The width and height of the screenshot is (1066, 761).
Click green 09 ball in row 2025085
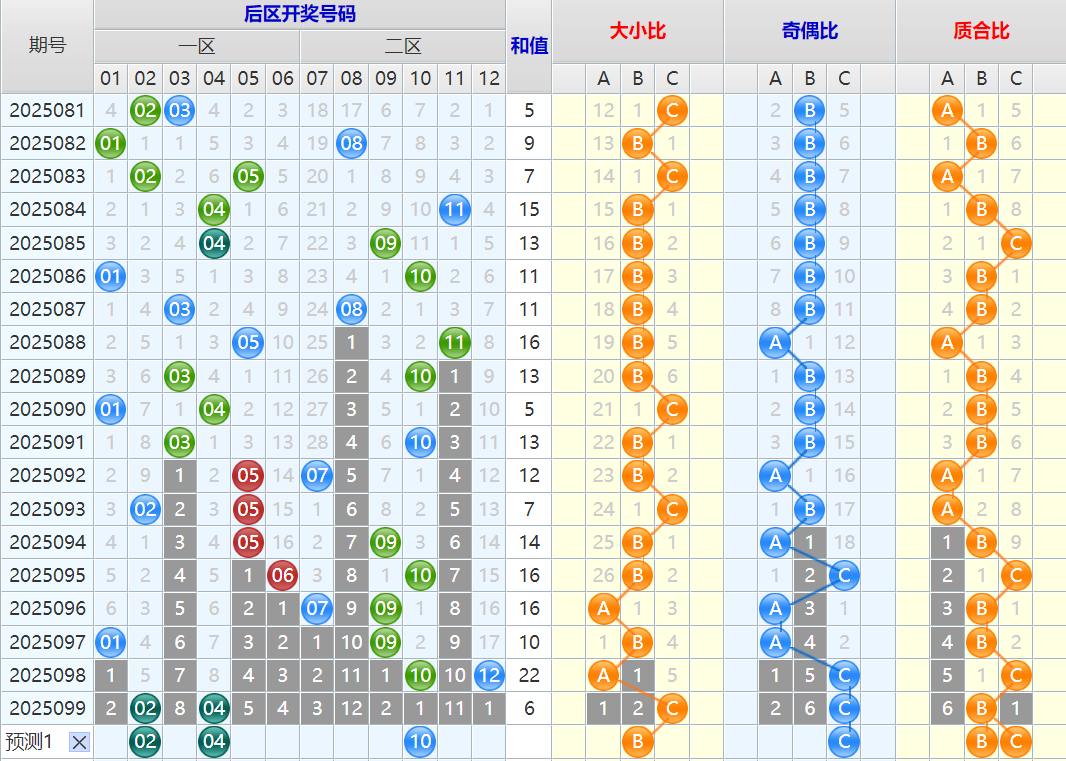coord(385,243)
